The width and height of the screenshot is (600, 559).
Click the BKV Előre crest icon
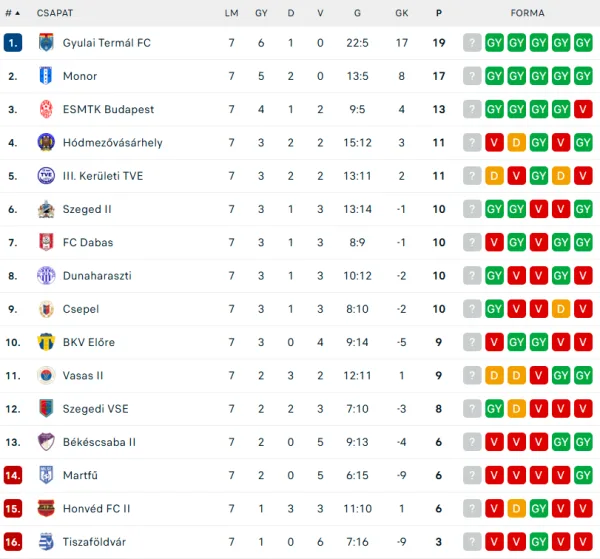[x=46, y=342]
